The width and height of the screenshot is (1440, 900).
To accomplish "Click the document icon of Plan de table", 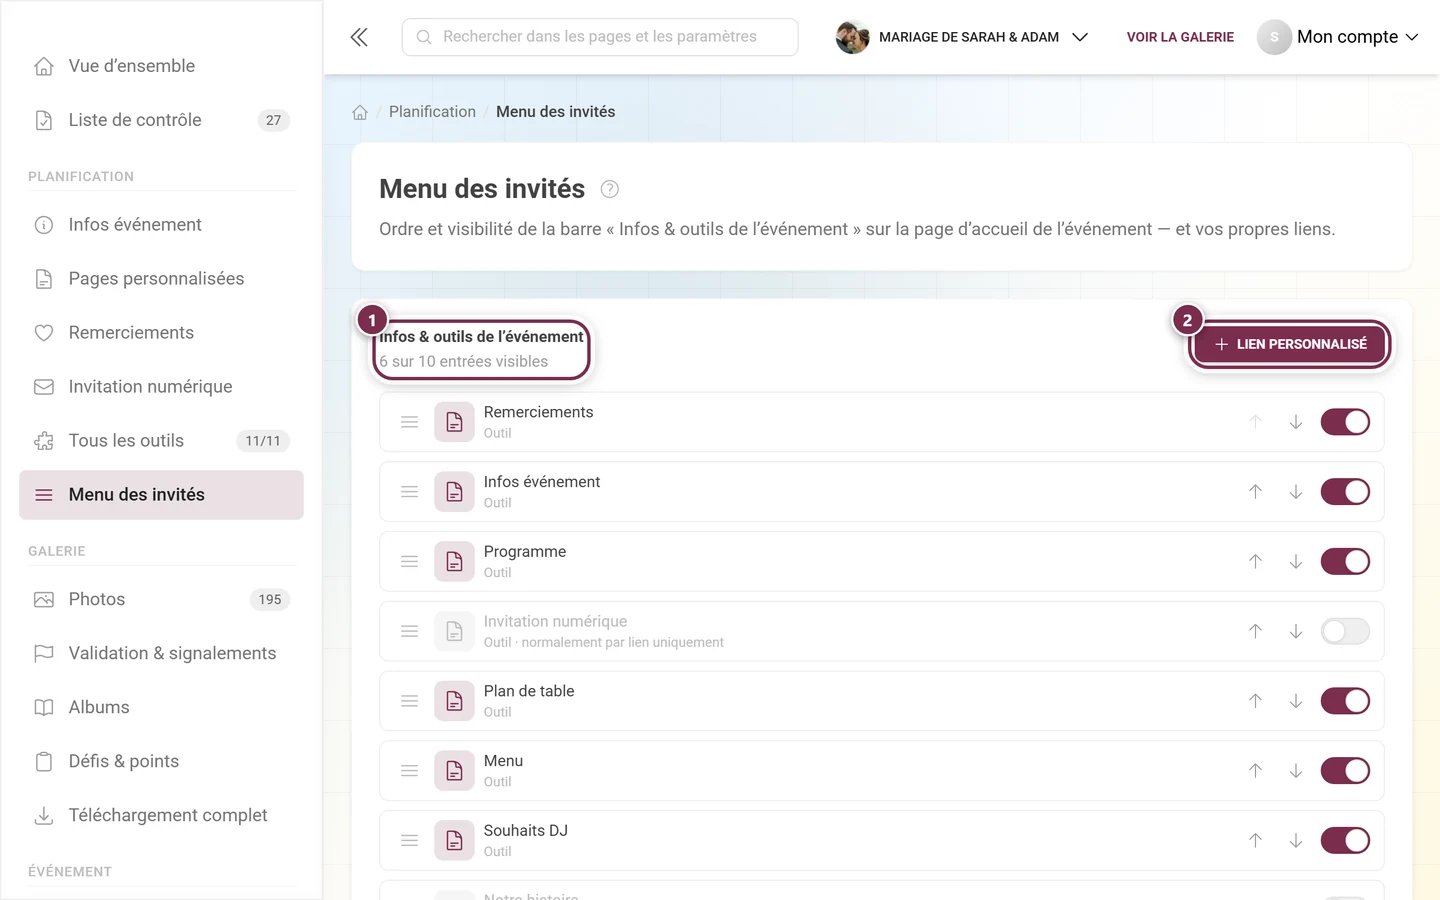I will pos(454,701).
